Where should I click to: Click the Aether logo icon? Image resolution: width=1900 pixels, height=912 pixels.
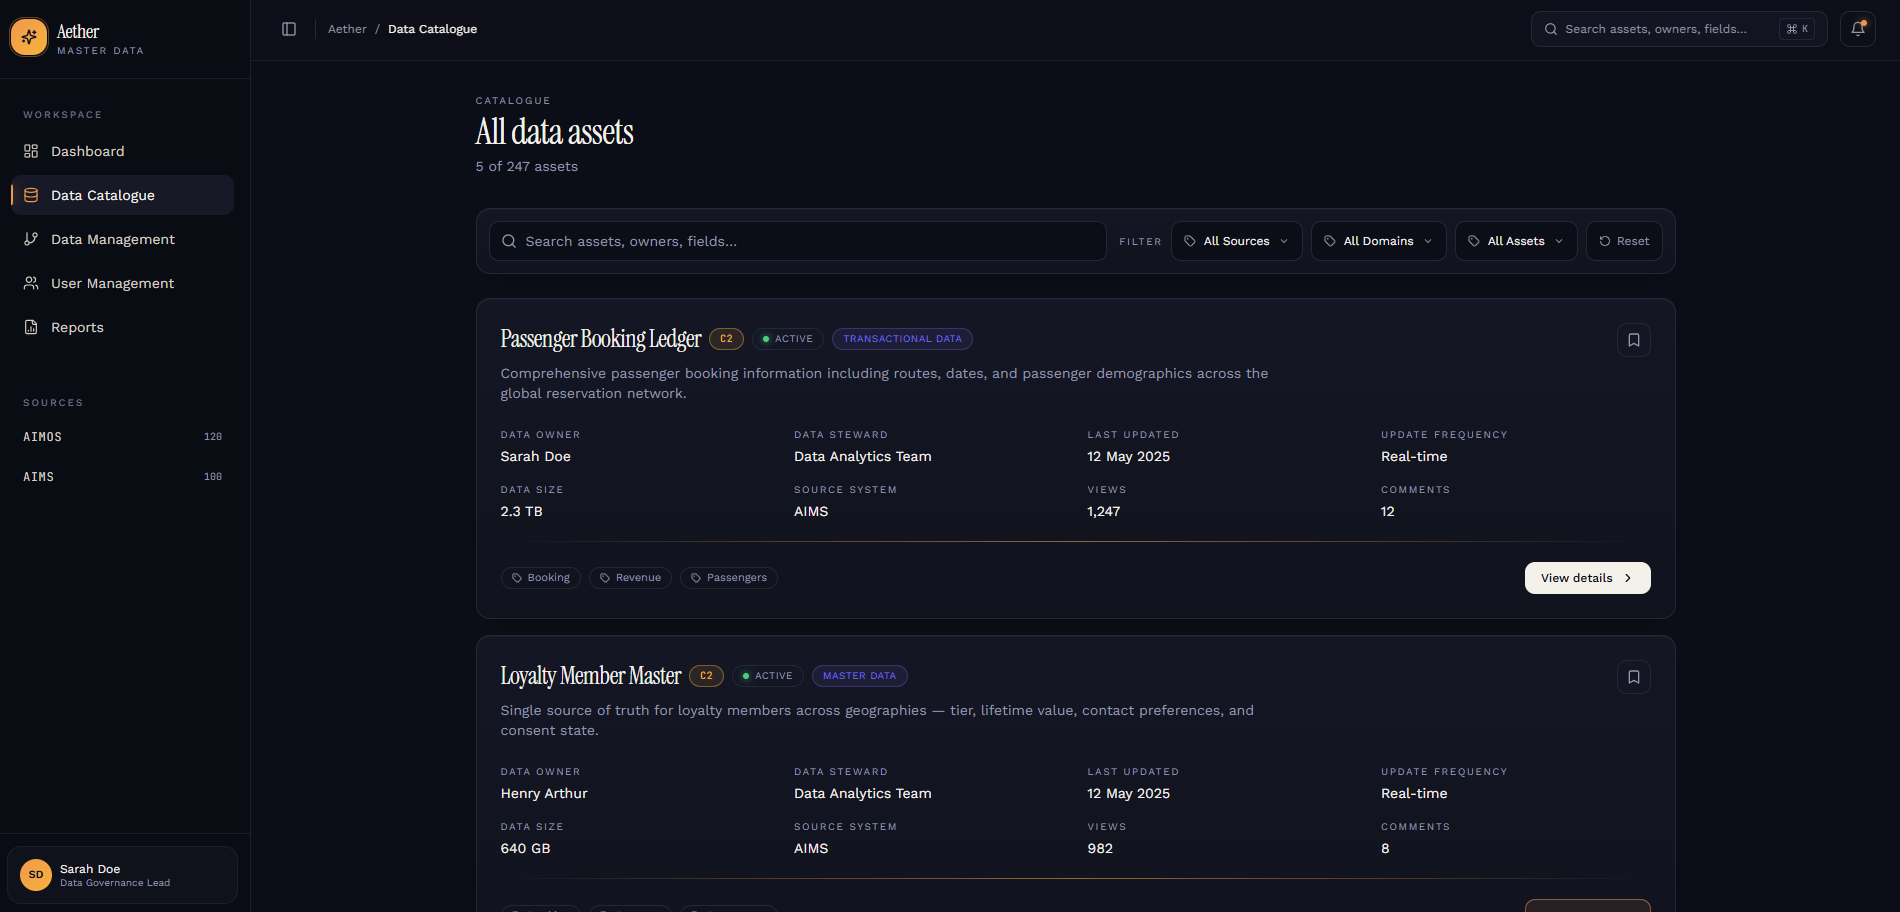coord(29,37)
